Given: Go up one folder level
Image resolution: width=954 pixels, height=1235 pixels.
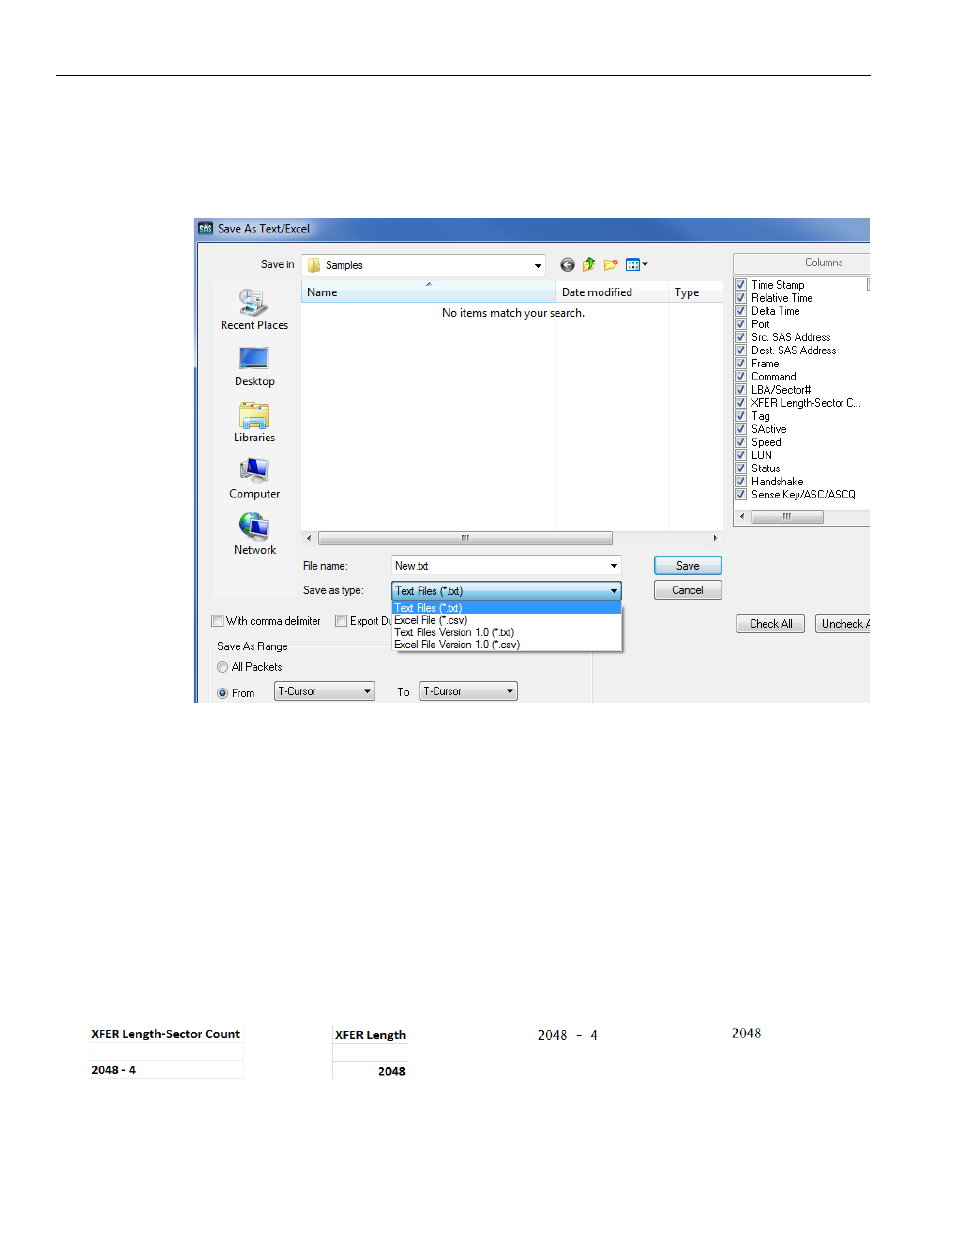Looking at the screenshot, I should click(x=589, y=265).
